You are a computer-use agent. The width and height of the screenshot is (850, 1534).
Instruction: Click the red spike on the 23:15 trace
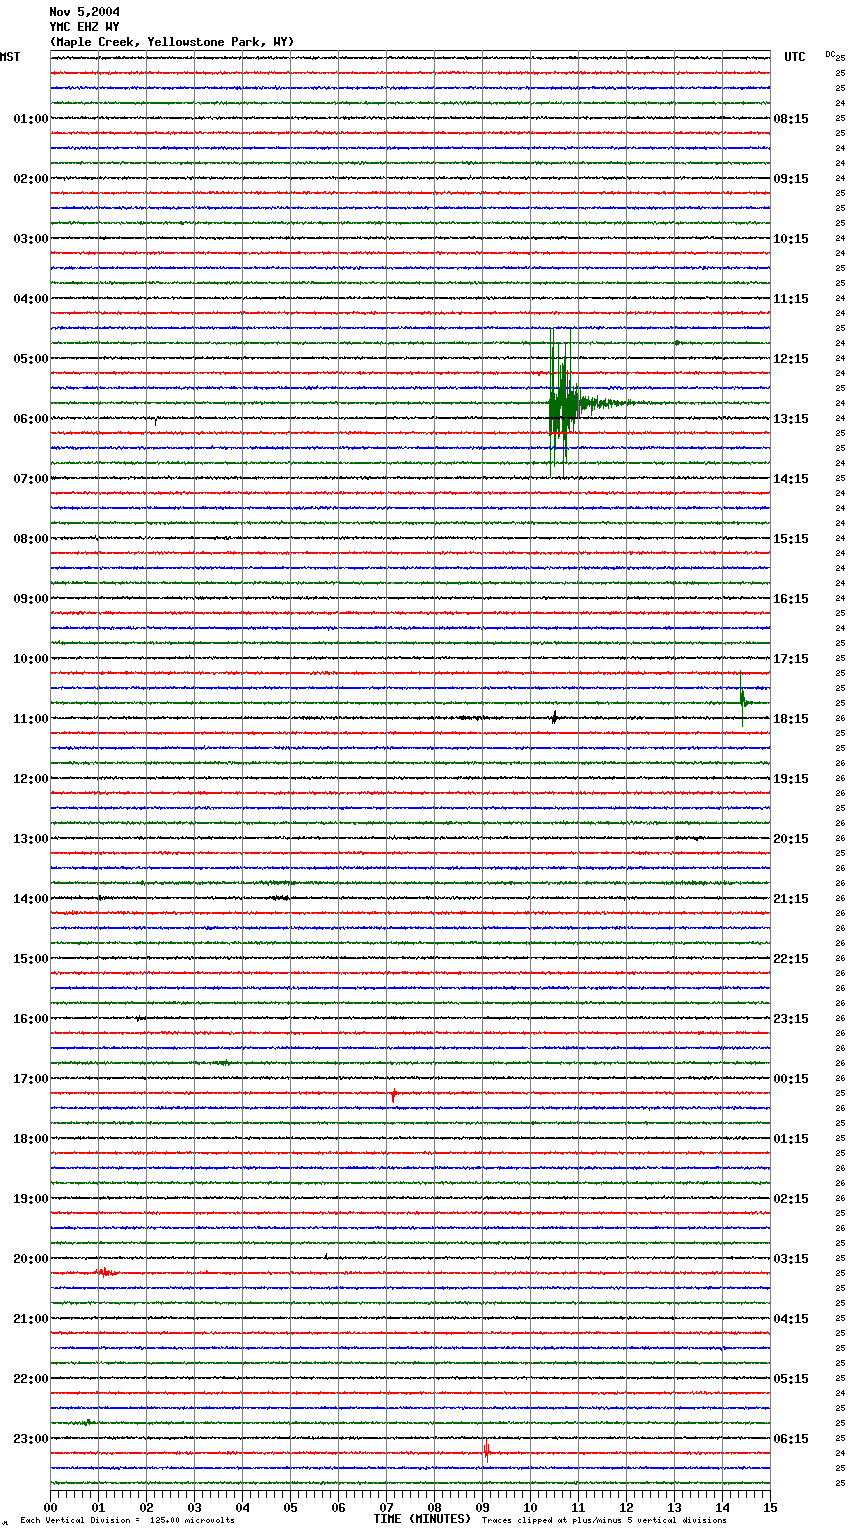pos(486,1451)
